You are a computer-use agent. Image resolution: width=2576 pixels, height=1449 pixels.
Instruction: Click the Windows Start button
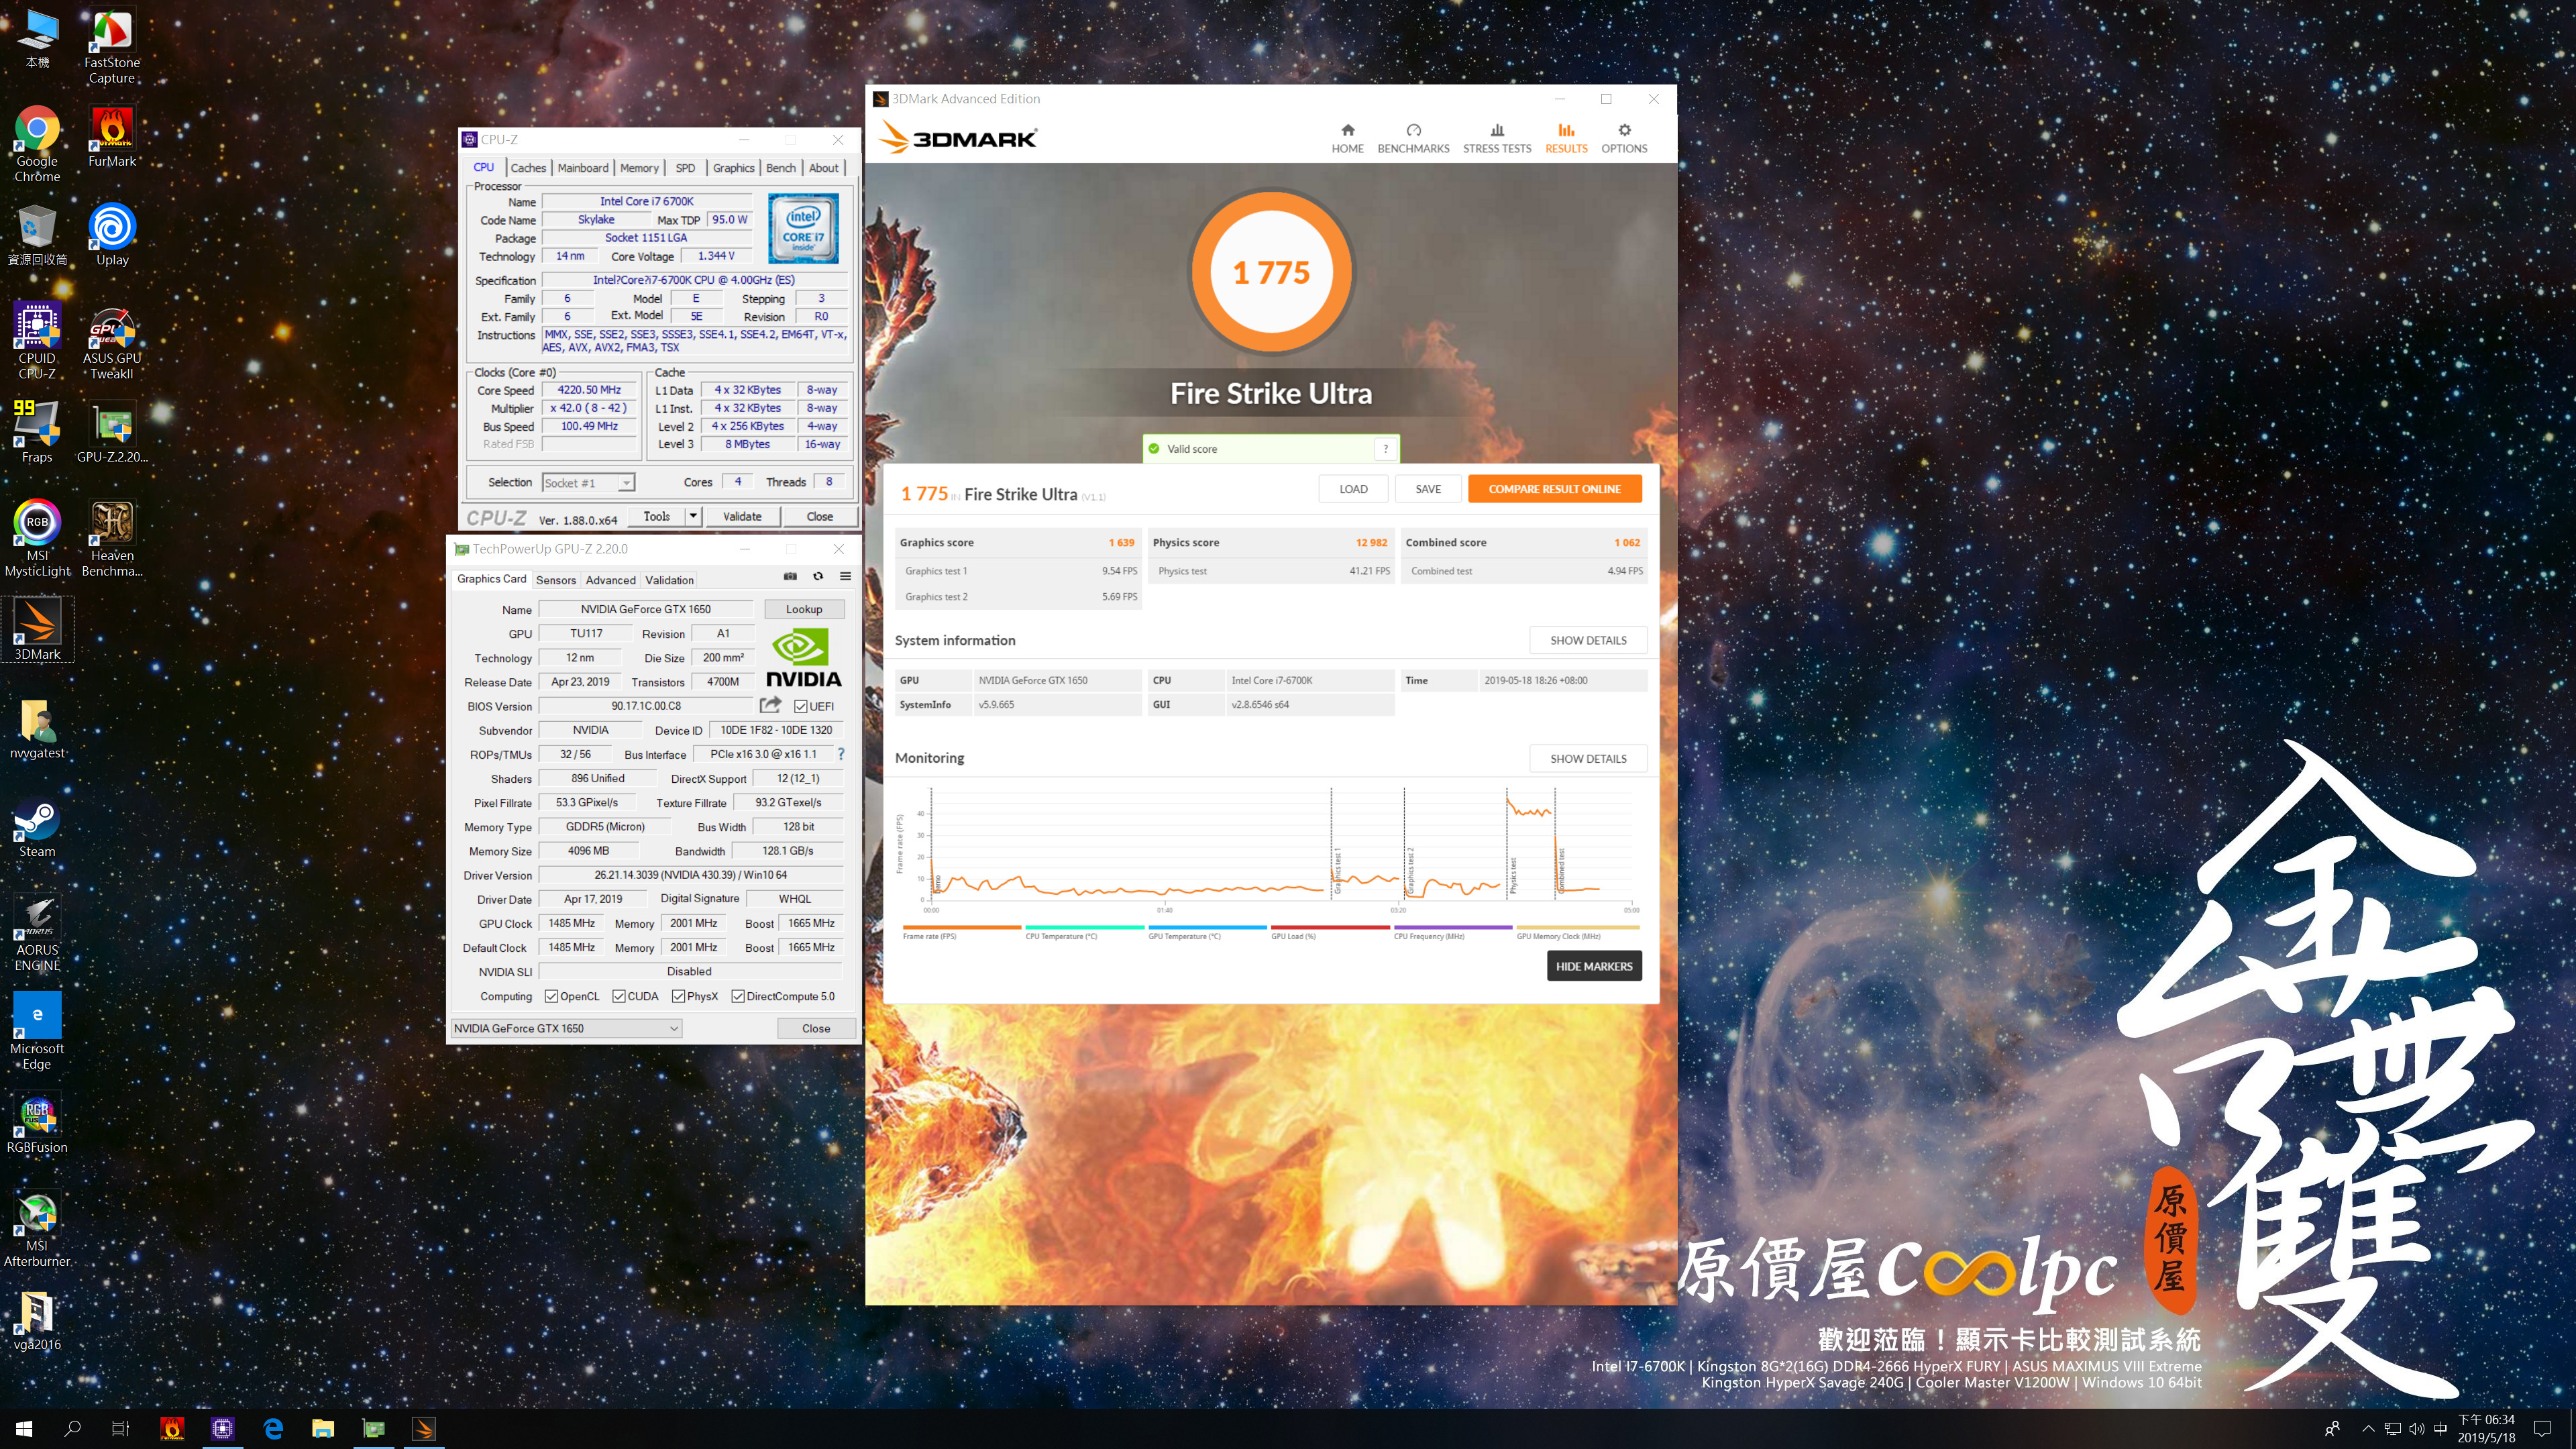24,1428
